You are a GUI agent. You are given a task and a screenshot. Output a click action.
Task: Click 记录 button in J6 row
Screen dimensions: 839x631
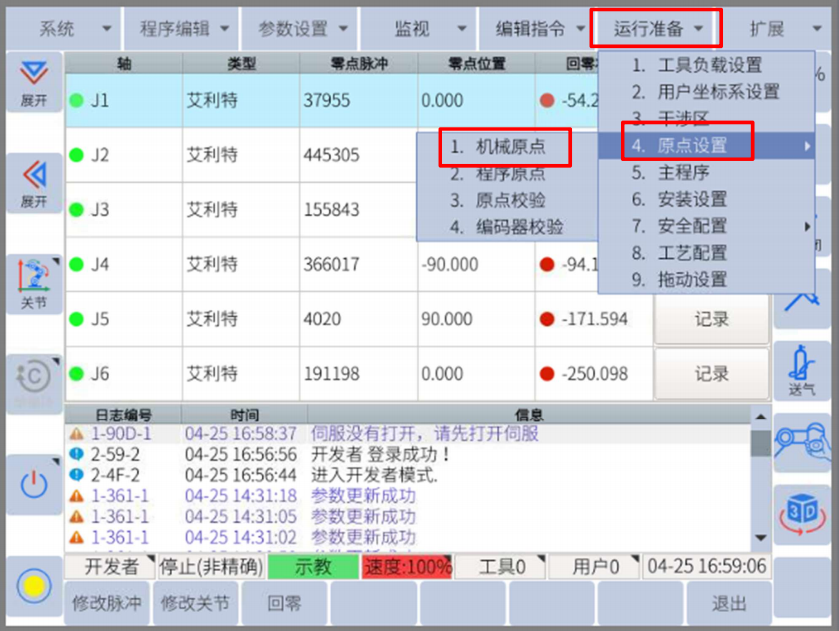pos(711,374)
